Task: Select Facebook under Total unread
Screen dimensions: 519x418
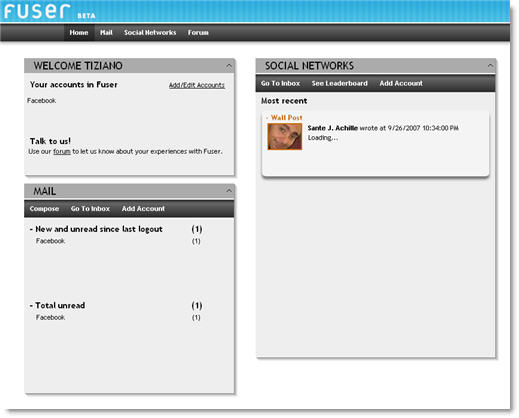Action: [x=50, y=318]
